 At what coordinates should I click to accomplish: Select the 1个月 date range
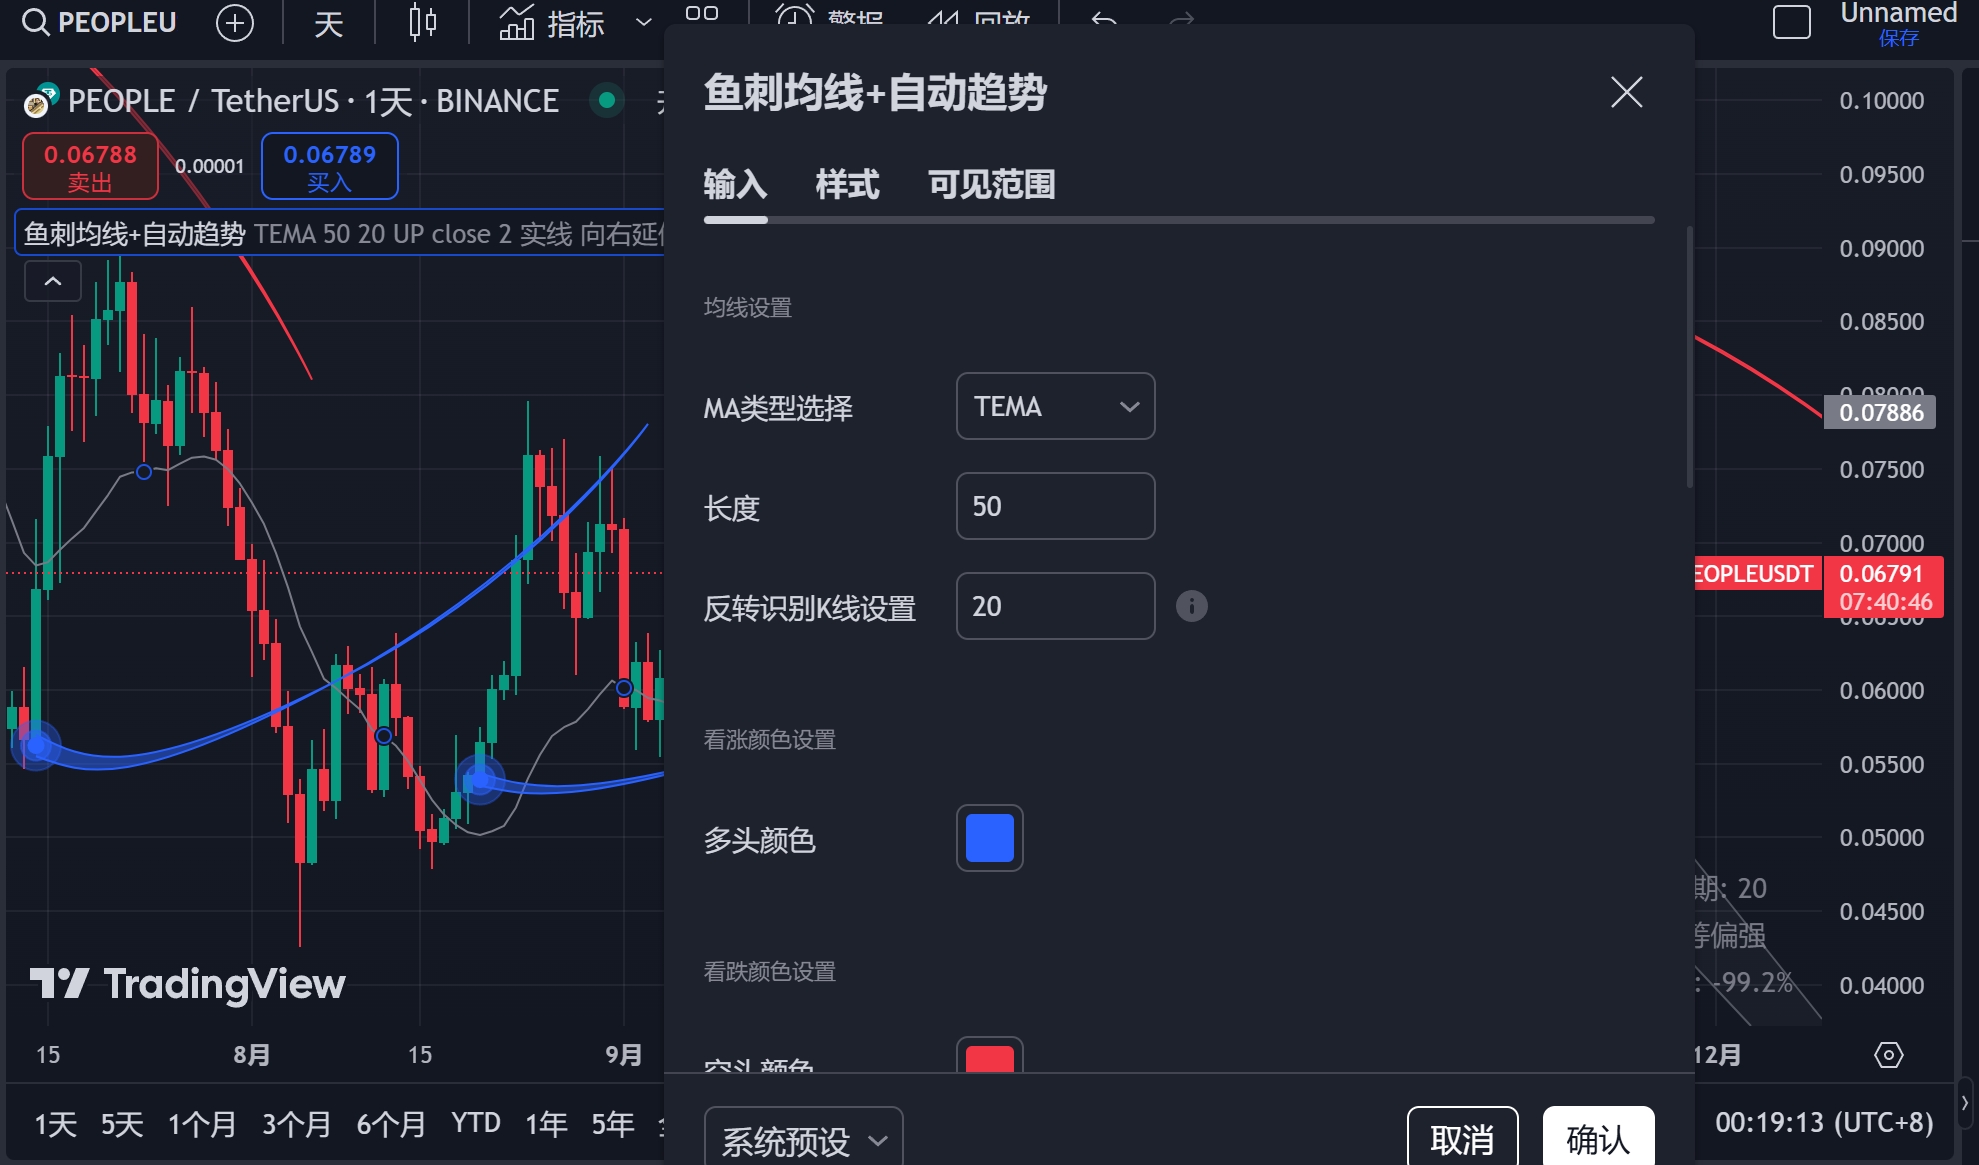202,1124
